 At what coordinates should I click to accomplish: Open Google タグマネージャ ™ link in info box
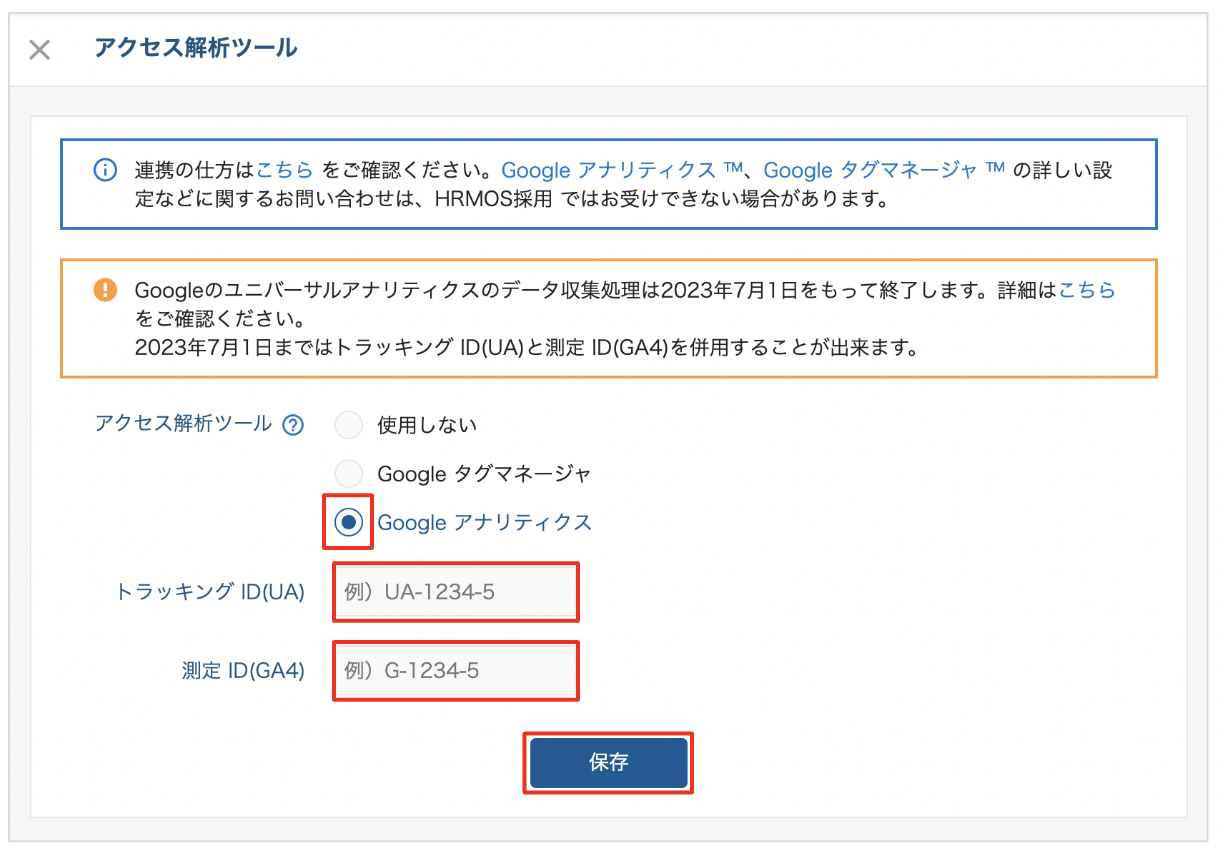[x=884, y=170]
